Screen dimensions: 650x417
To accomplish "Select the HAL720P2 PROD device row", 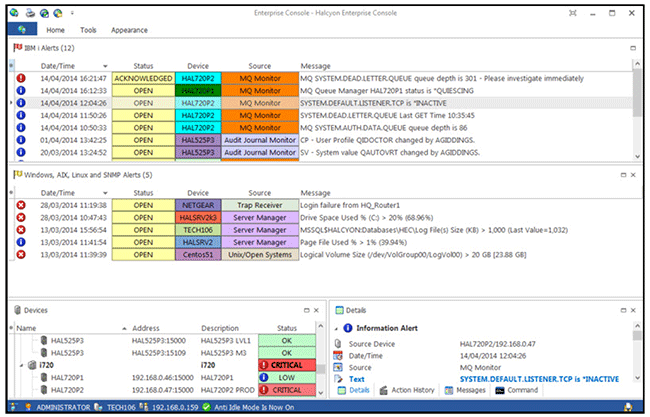I will tap(165, 390).
